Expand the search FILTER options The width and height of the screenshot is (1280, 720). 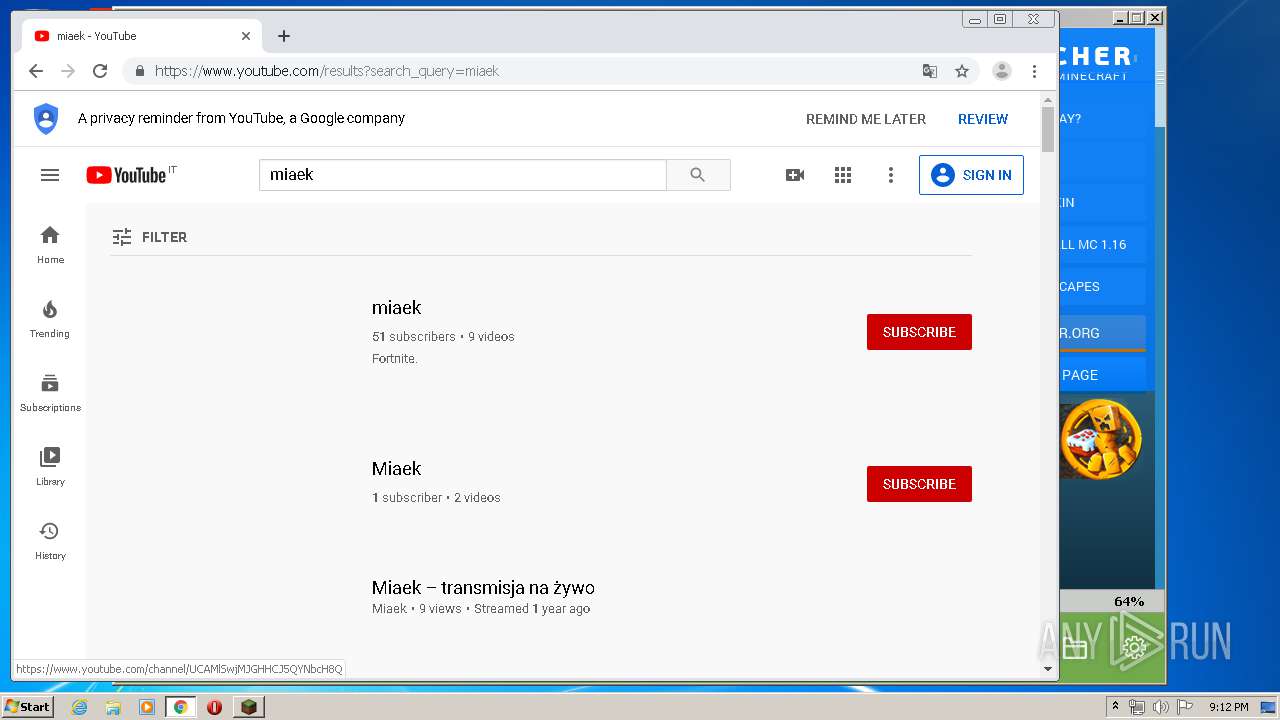coord(149,237)
